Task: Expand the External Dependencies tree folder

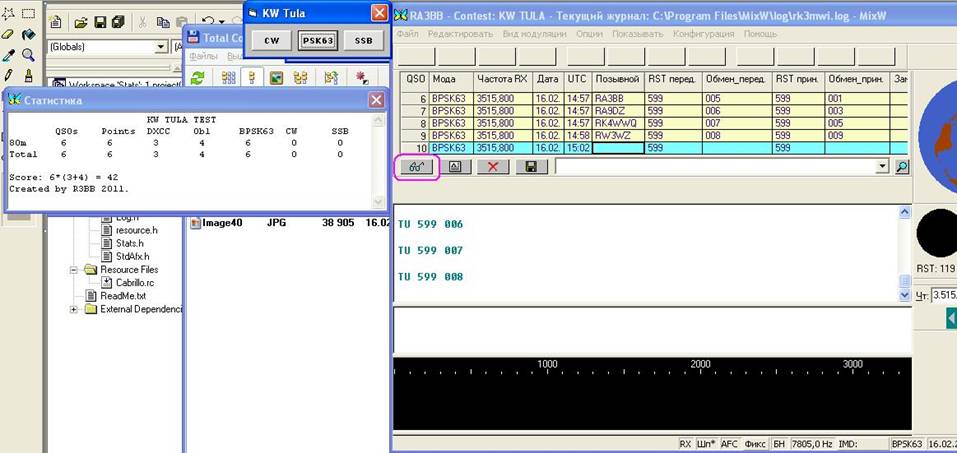Action: pyautogui.click(x=74, y=309)
